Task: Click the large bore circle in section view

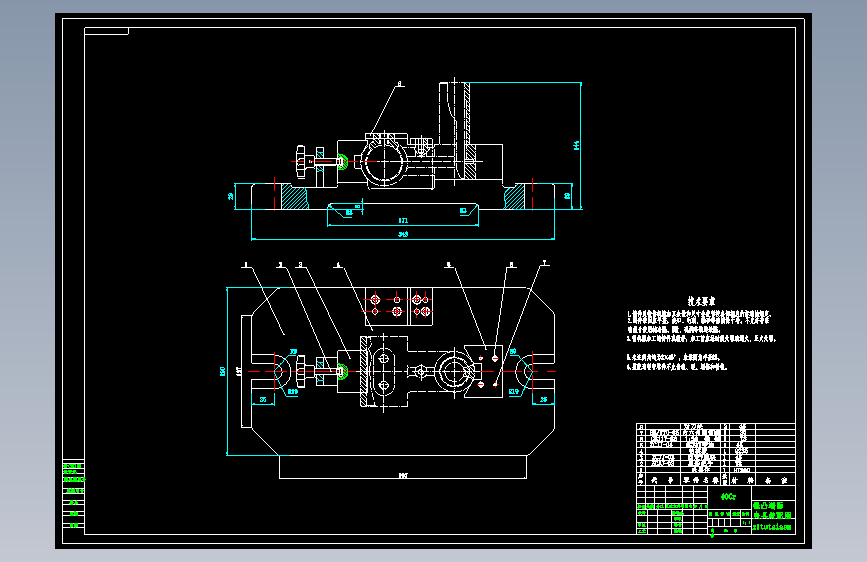Action: 385,162
